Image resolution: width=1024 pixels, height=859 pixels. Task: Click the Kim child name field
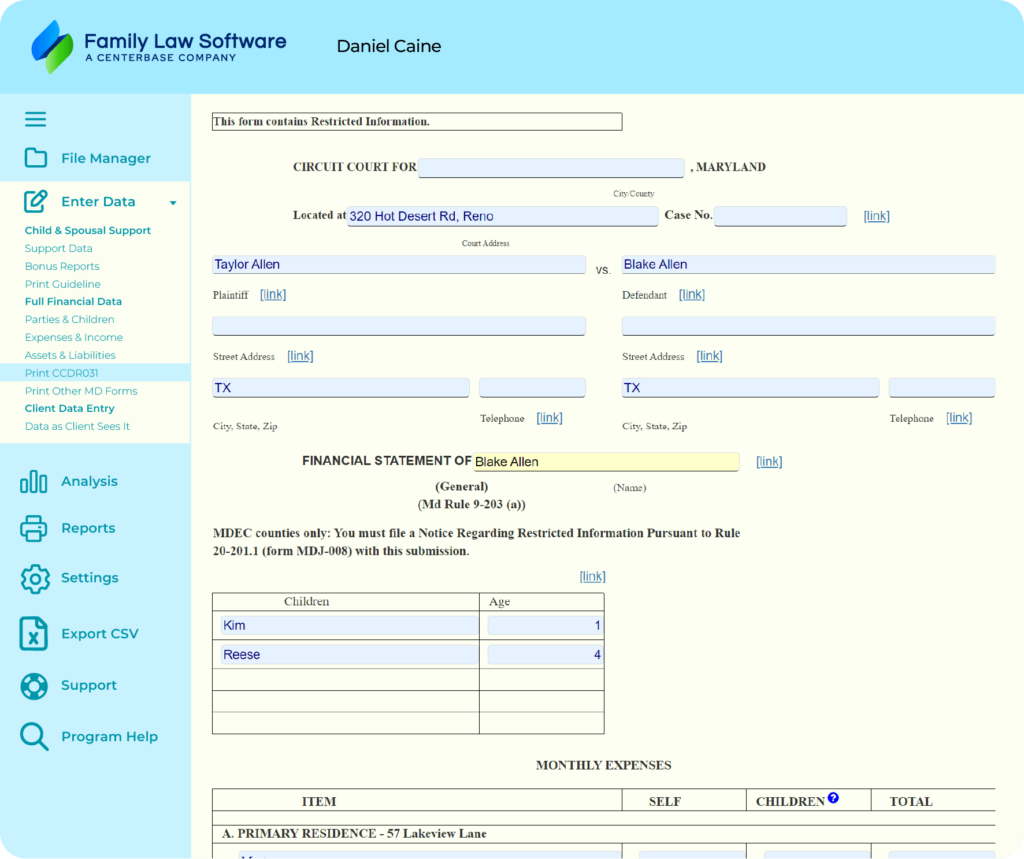pyautogui.click(x=348, y=626)
